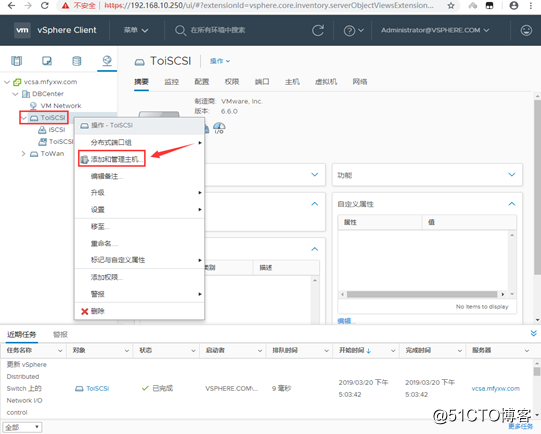The height and width of the screenshot is (434, 541).
Task: Choose 移至 from context menu
Action: 139,227
